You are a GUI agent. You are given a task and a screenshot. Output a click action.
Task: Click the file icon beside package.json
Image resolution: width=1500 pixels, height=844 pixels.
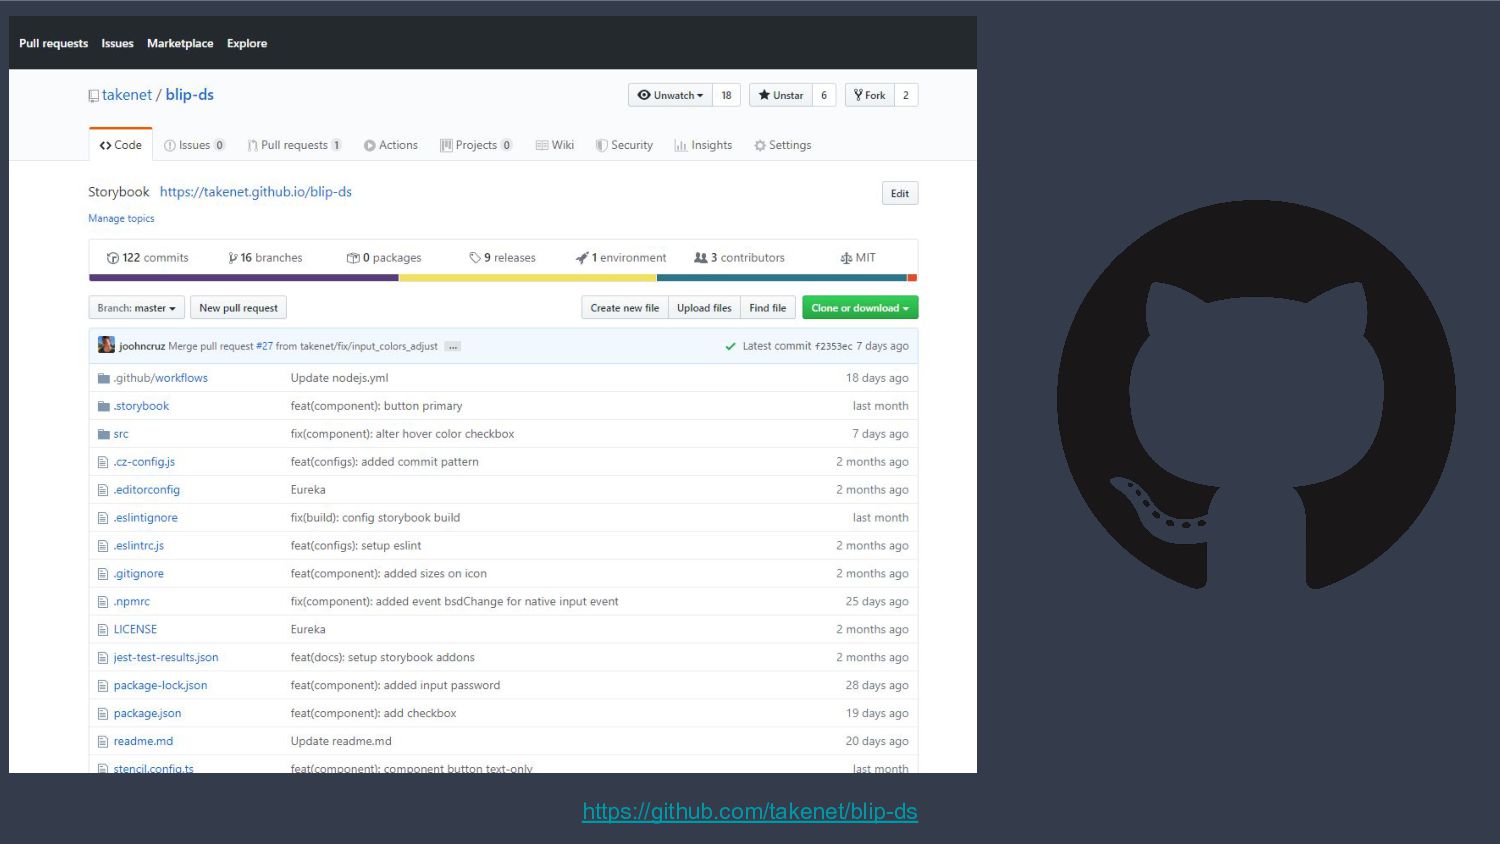pyautogui.click(x=103, y=714)
